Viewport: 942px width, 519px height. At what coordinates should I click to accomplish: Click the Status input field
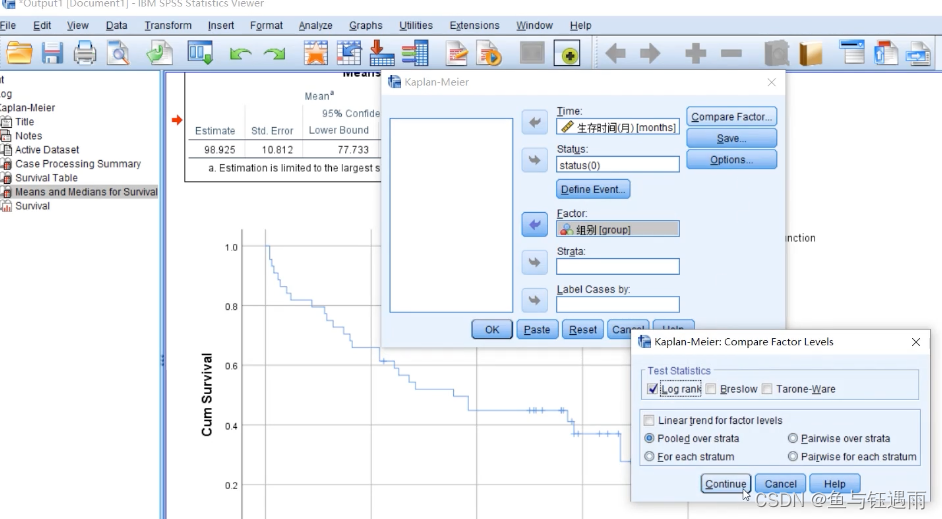[x=618, y=165]
